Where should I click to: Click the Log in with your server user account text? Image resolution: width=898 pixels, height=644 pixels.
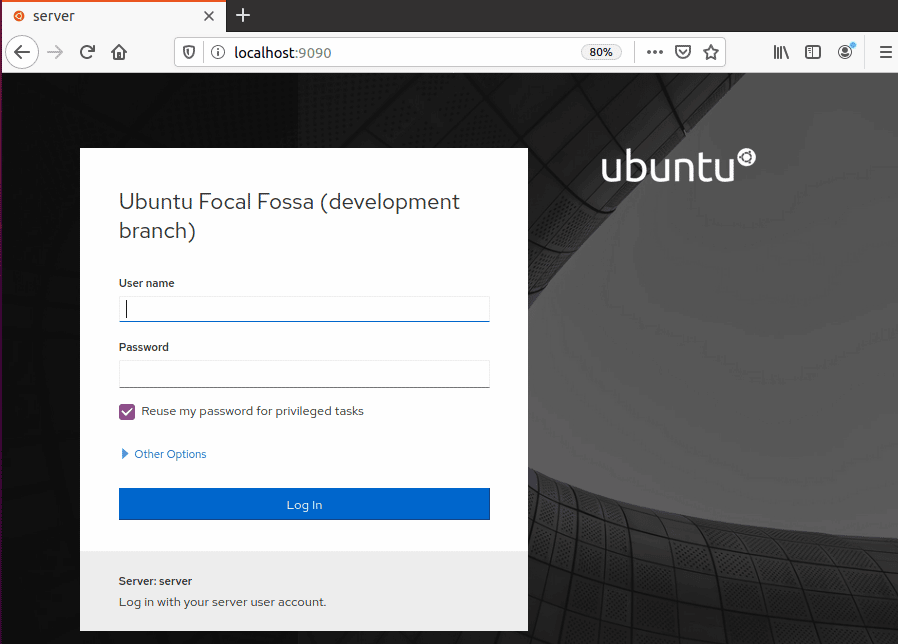coord(222,602)
